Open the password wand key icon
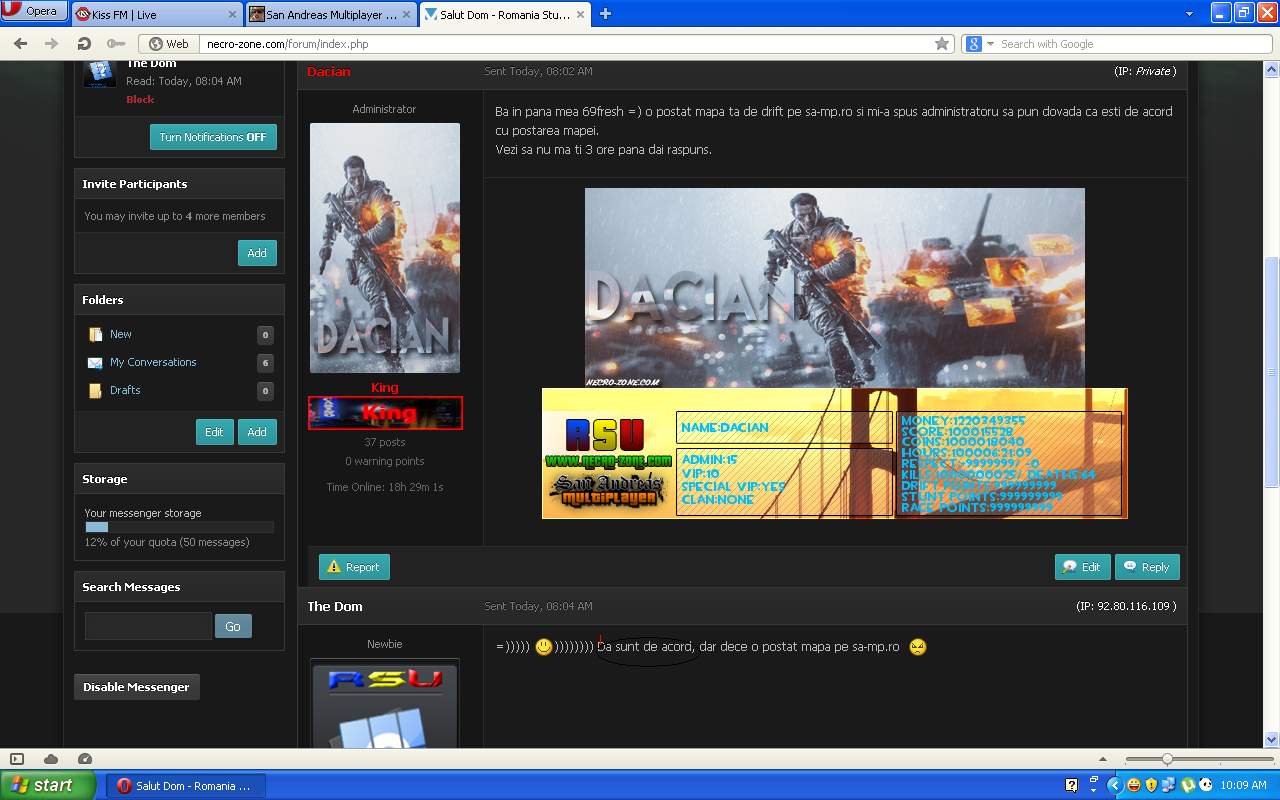The height and width of the screenshot is (800, 1280). [x=116, y=44]
